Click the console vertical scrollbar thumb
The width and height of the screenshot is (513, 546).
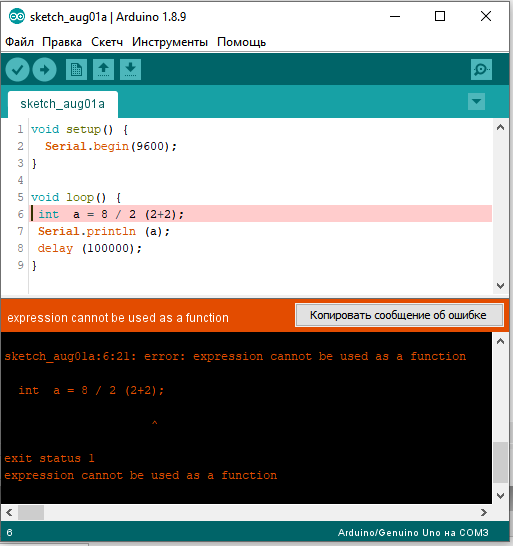click(500, 462)
